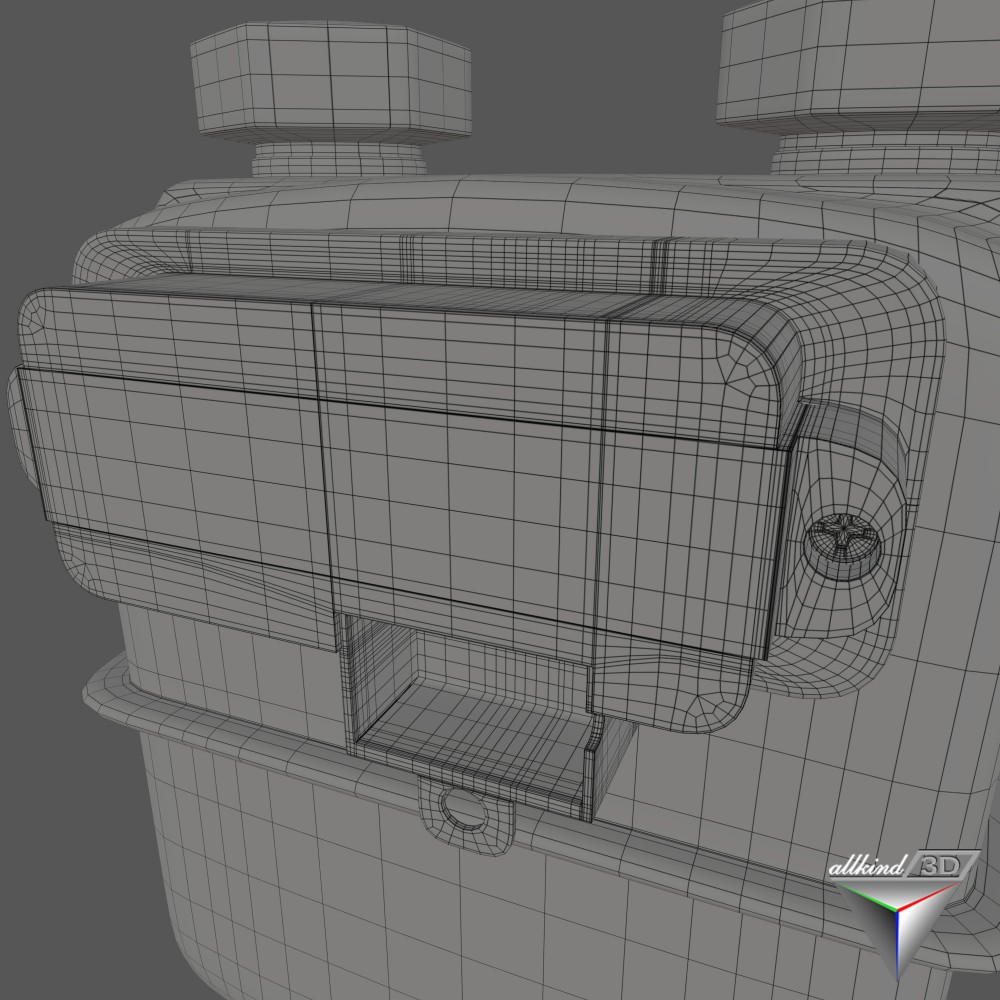Select the right hexagonal nut on top
1000x1000 pixels.
tap(858, 64)
